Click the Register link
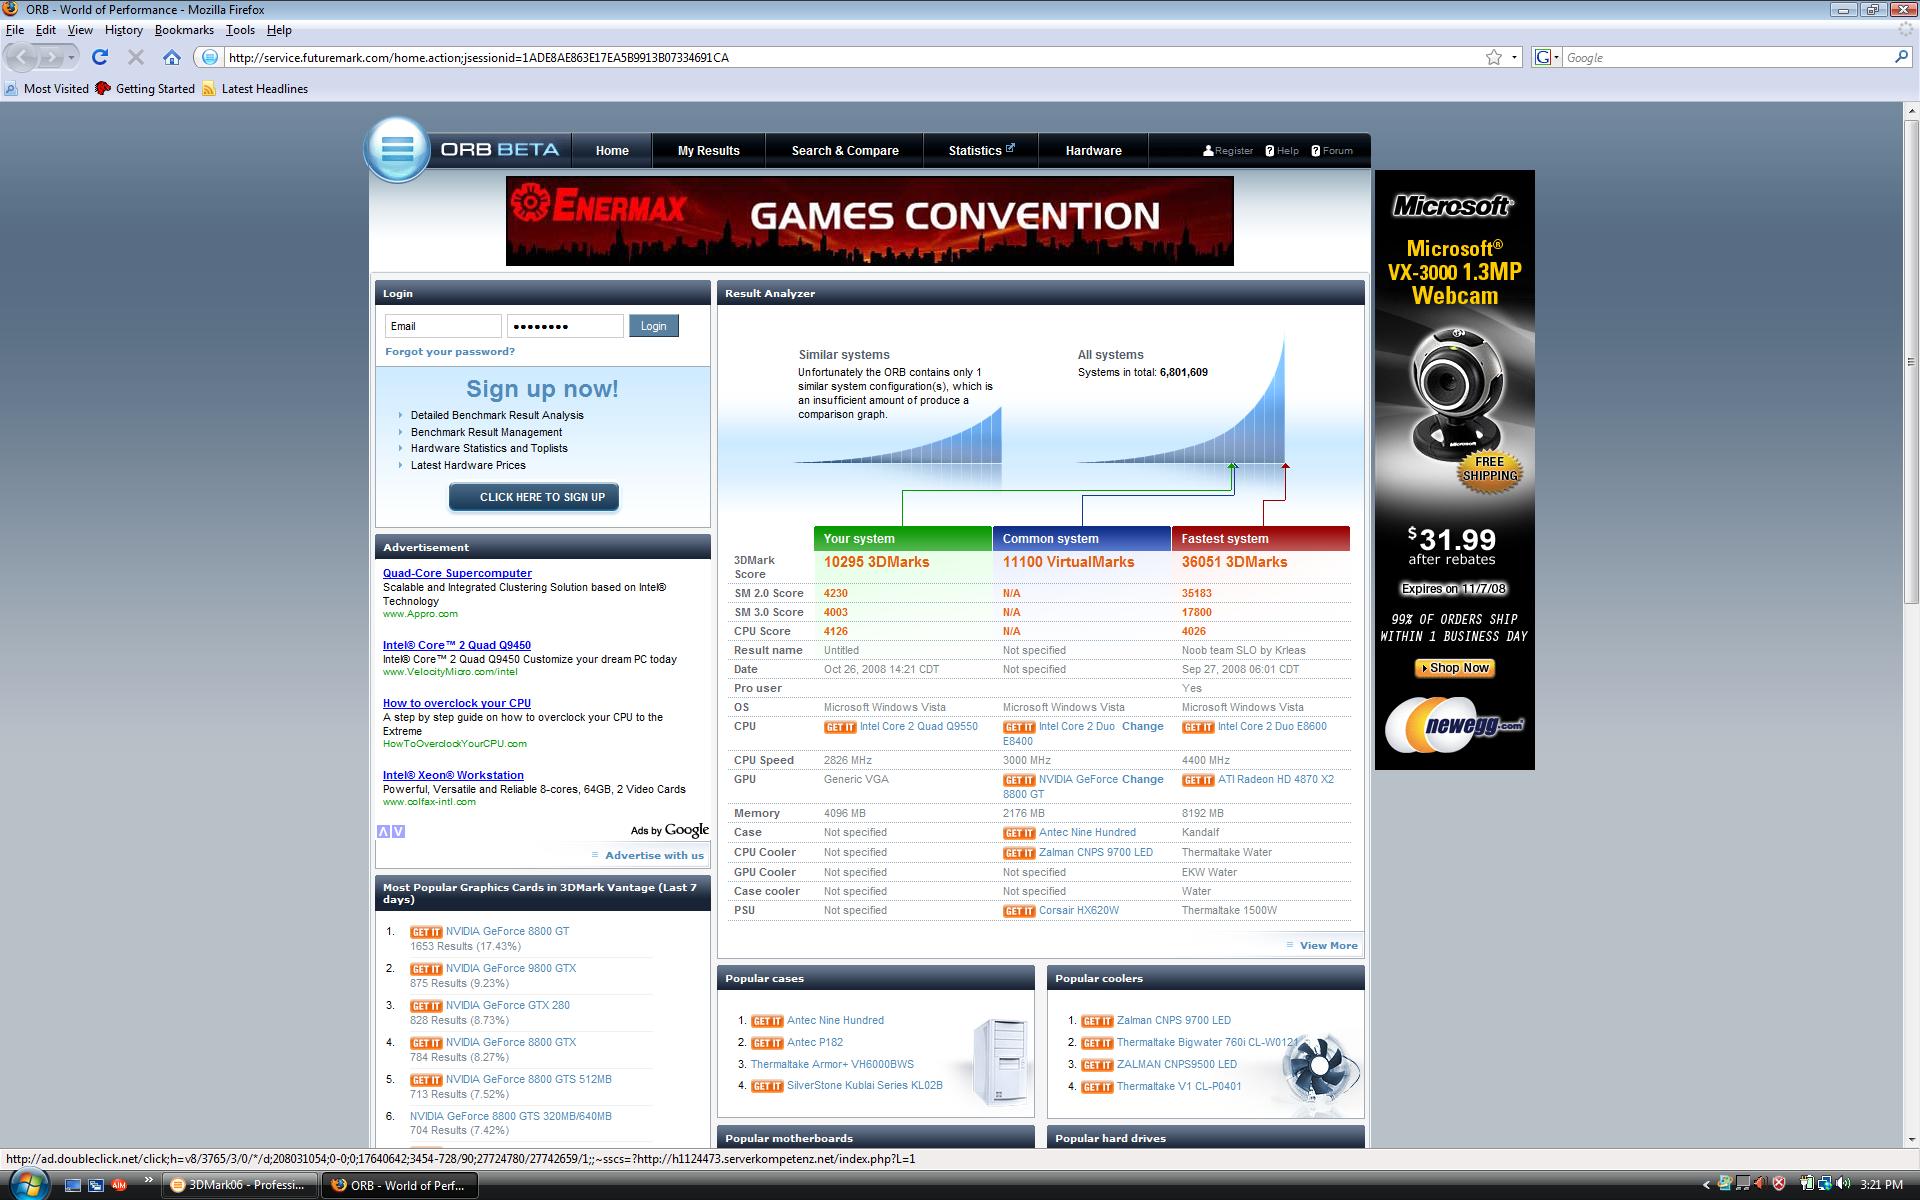The image size is (1920, 1200). tap(1228, 151)
